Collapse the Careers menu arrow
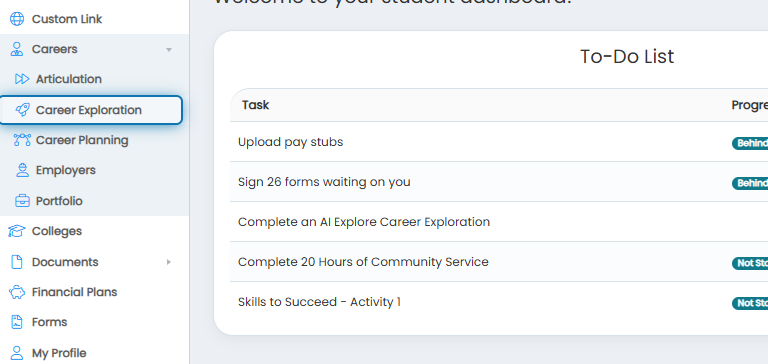The image size is (768, 364). coord(169,49)
